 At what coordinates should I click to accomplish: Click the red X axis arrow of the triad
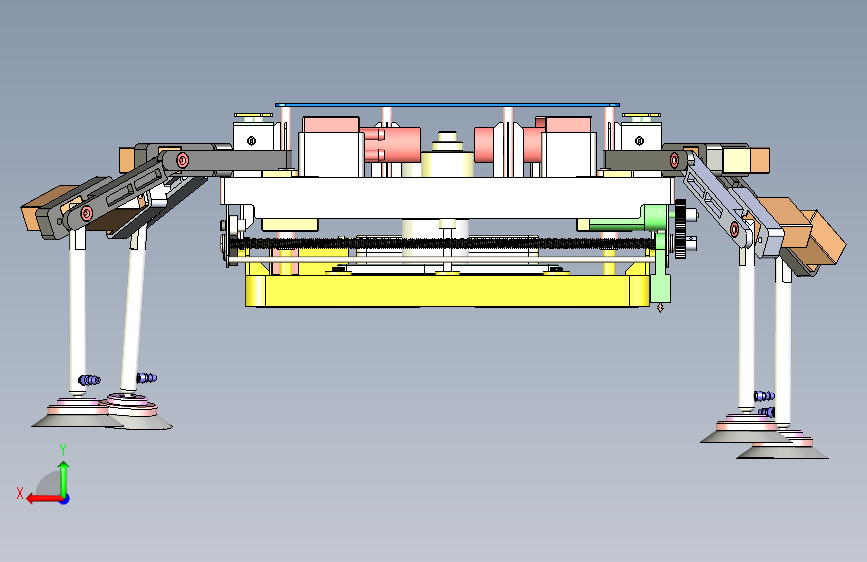(x=43, y=499)
